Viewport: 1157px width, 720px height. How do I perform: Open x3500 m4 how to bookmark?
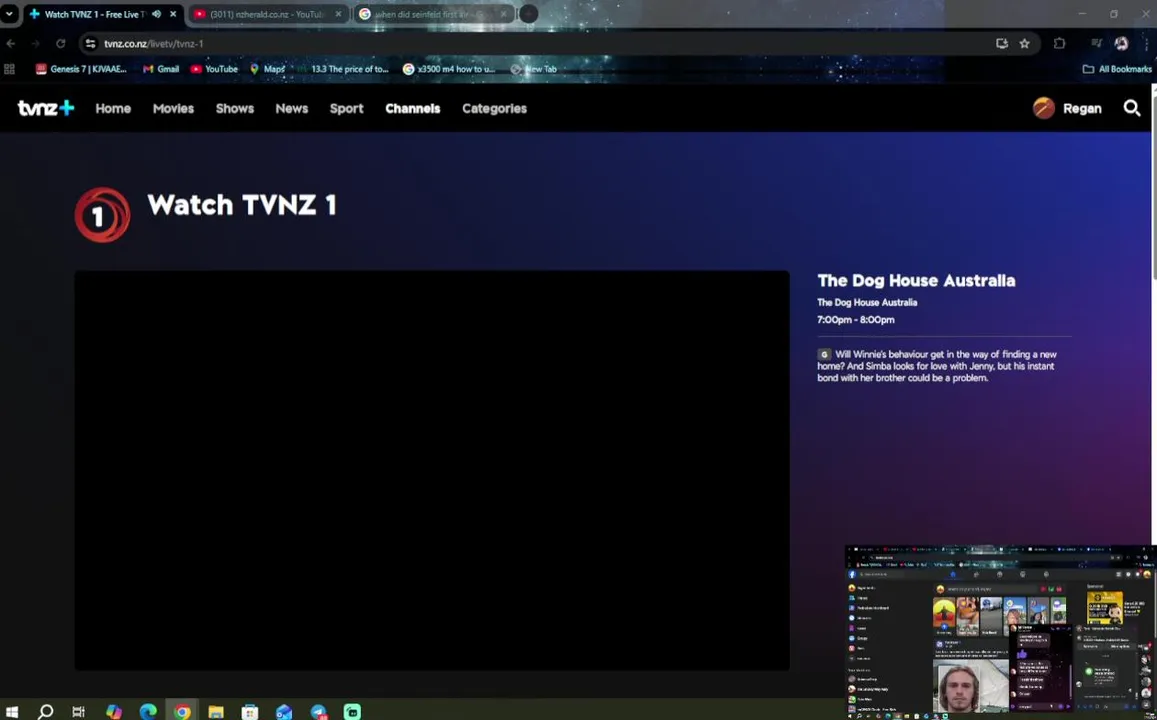tap(449, 69)
